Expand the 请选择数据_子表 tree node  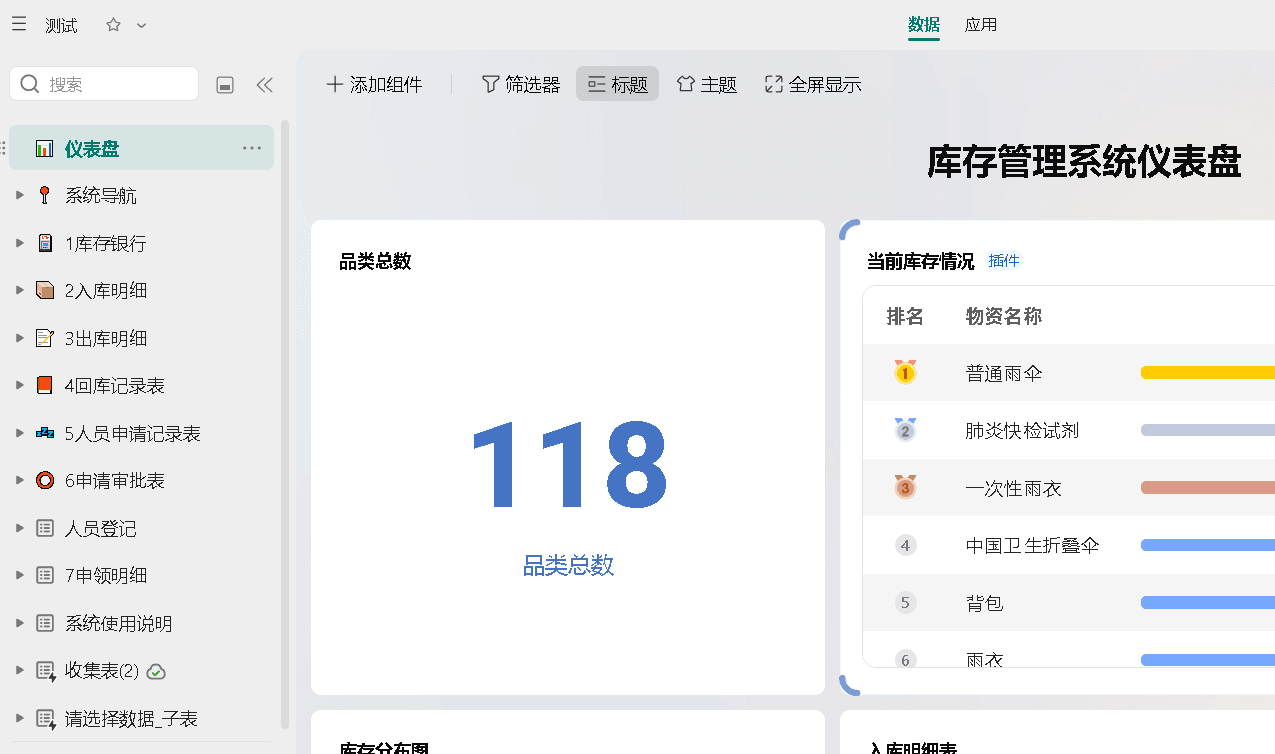[x=19, y=718]
